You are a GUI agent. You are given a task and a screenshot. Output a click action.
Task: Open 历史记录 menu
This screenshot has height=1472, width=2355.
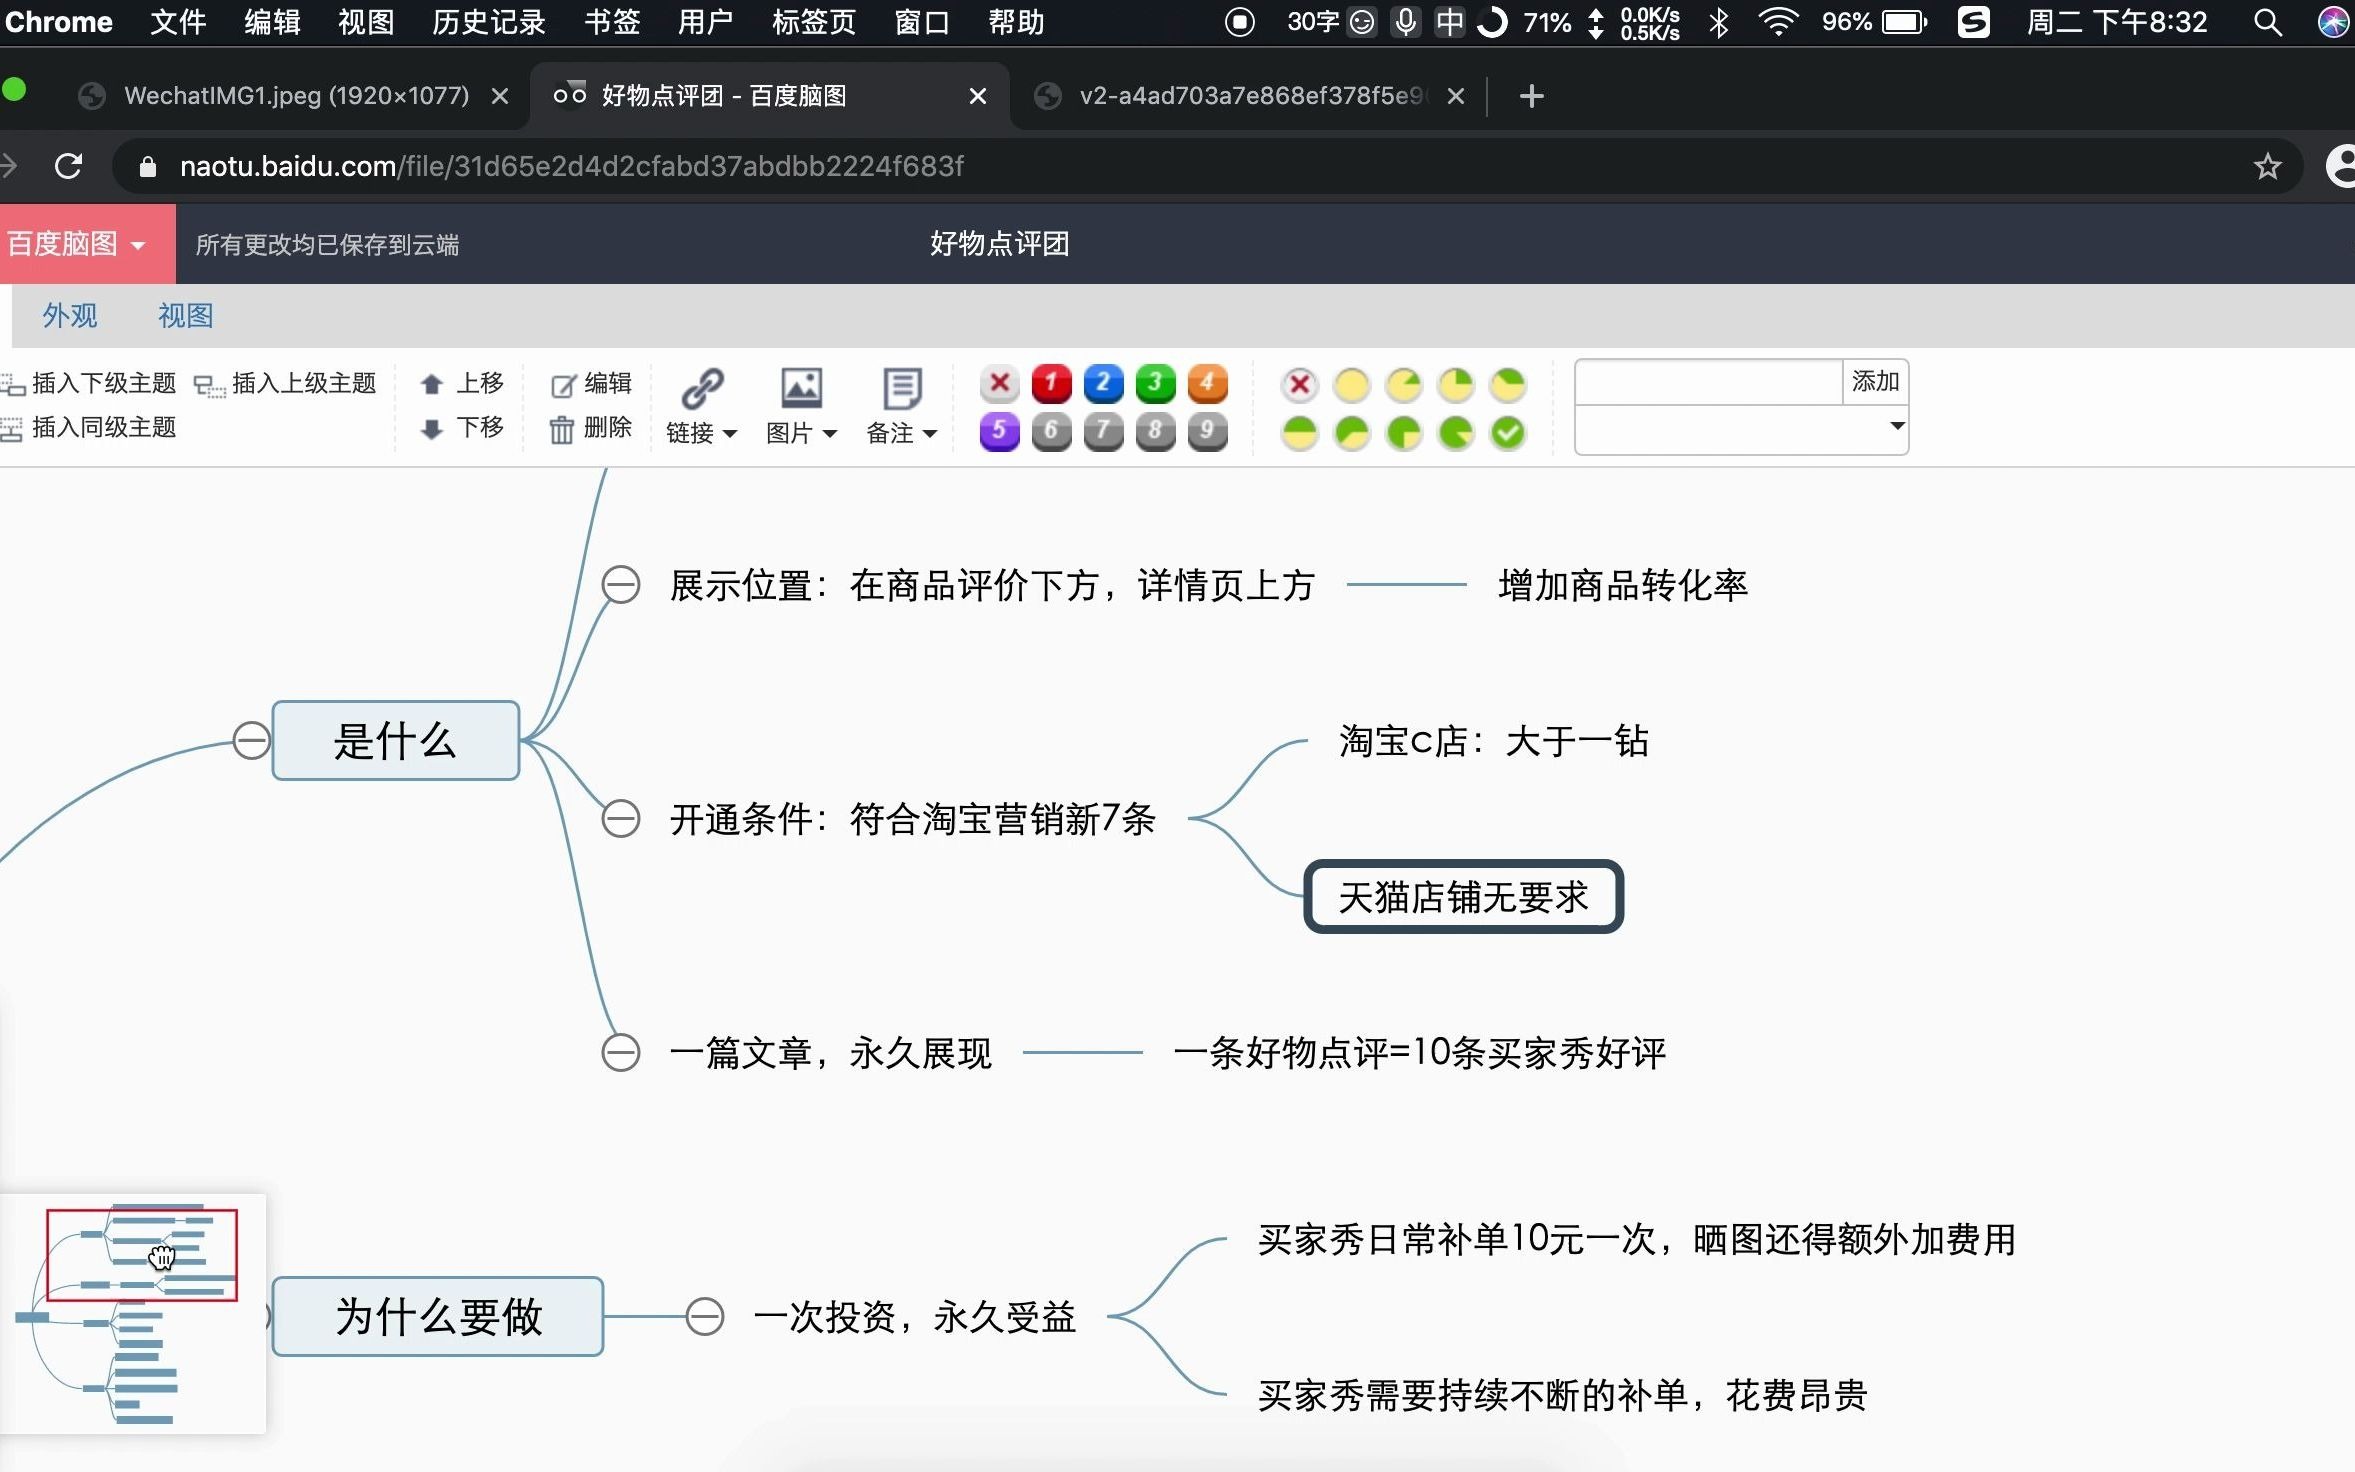pos(489,22)
